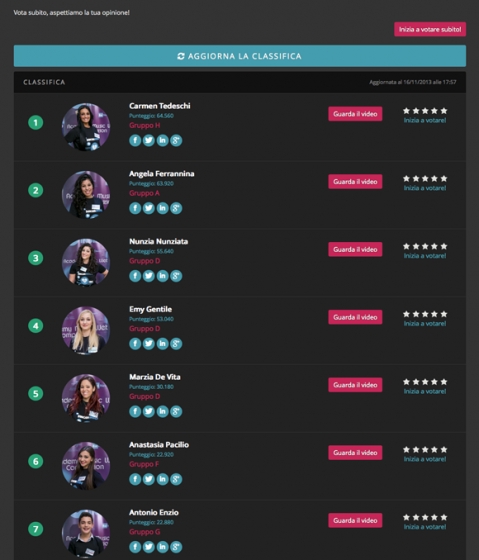
Task: Click Twitter icon for Emy Gentile
Action: coord(149,344)
